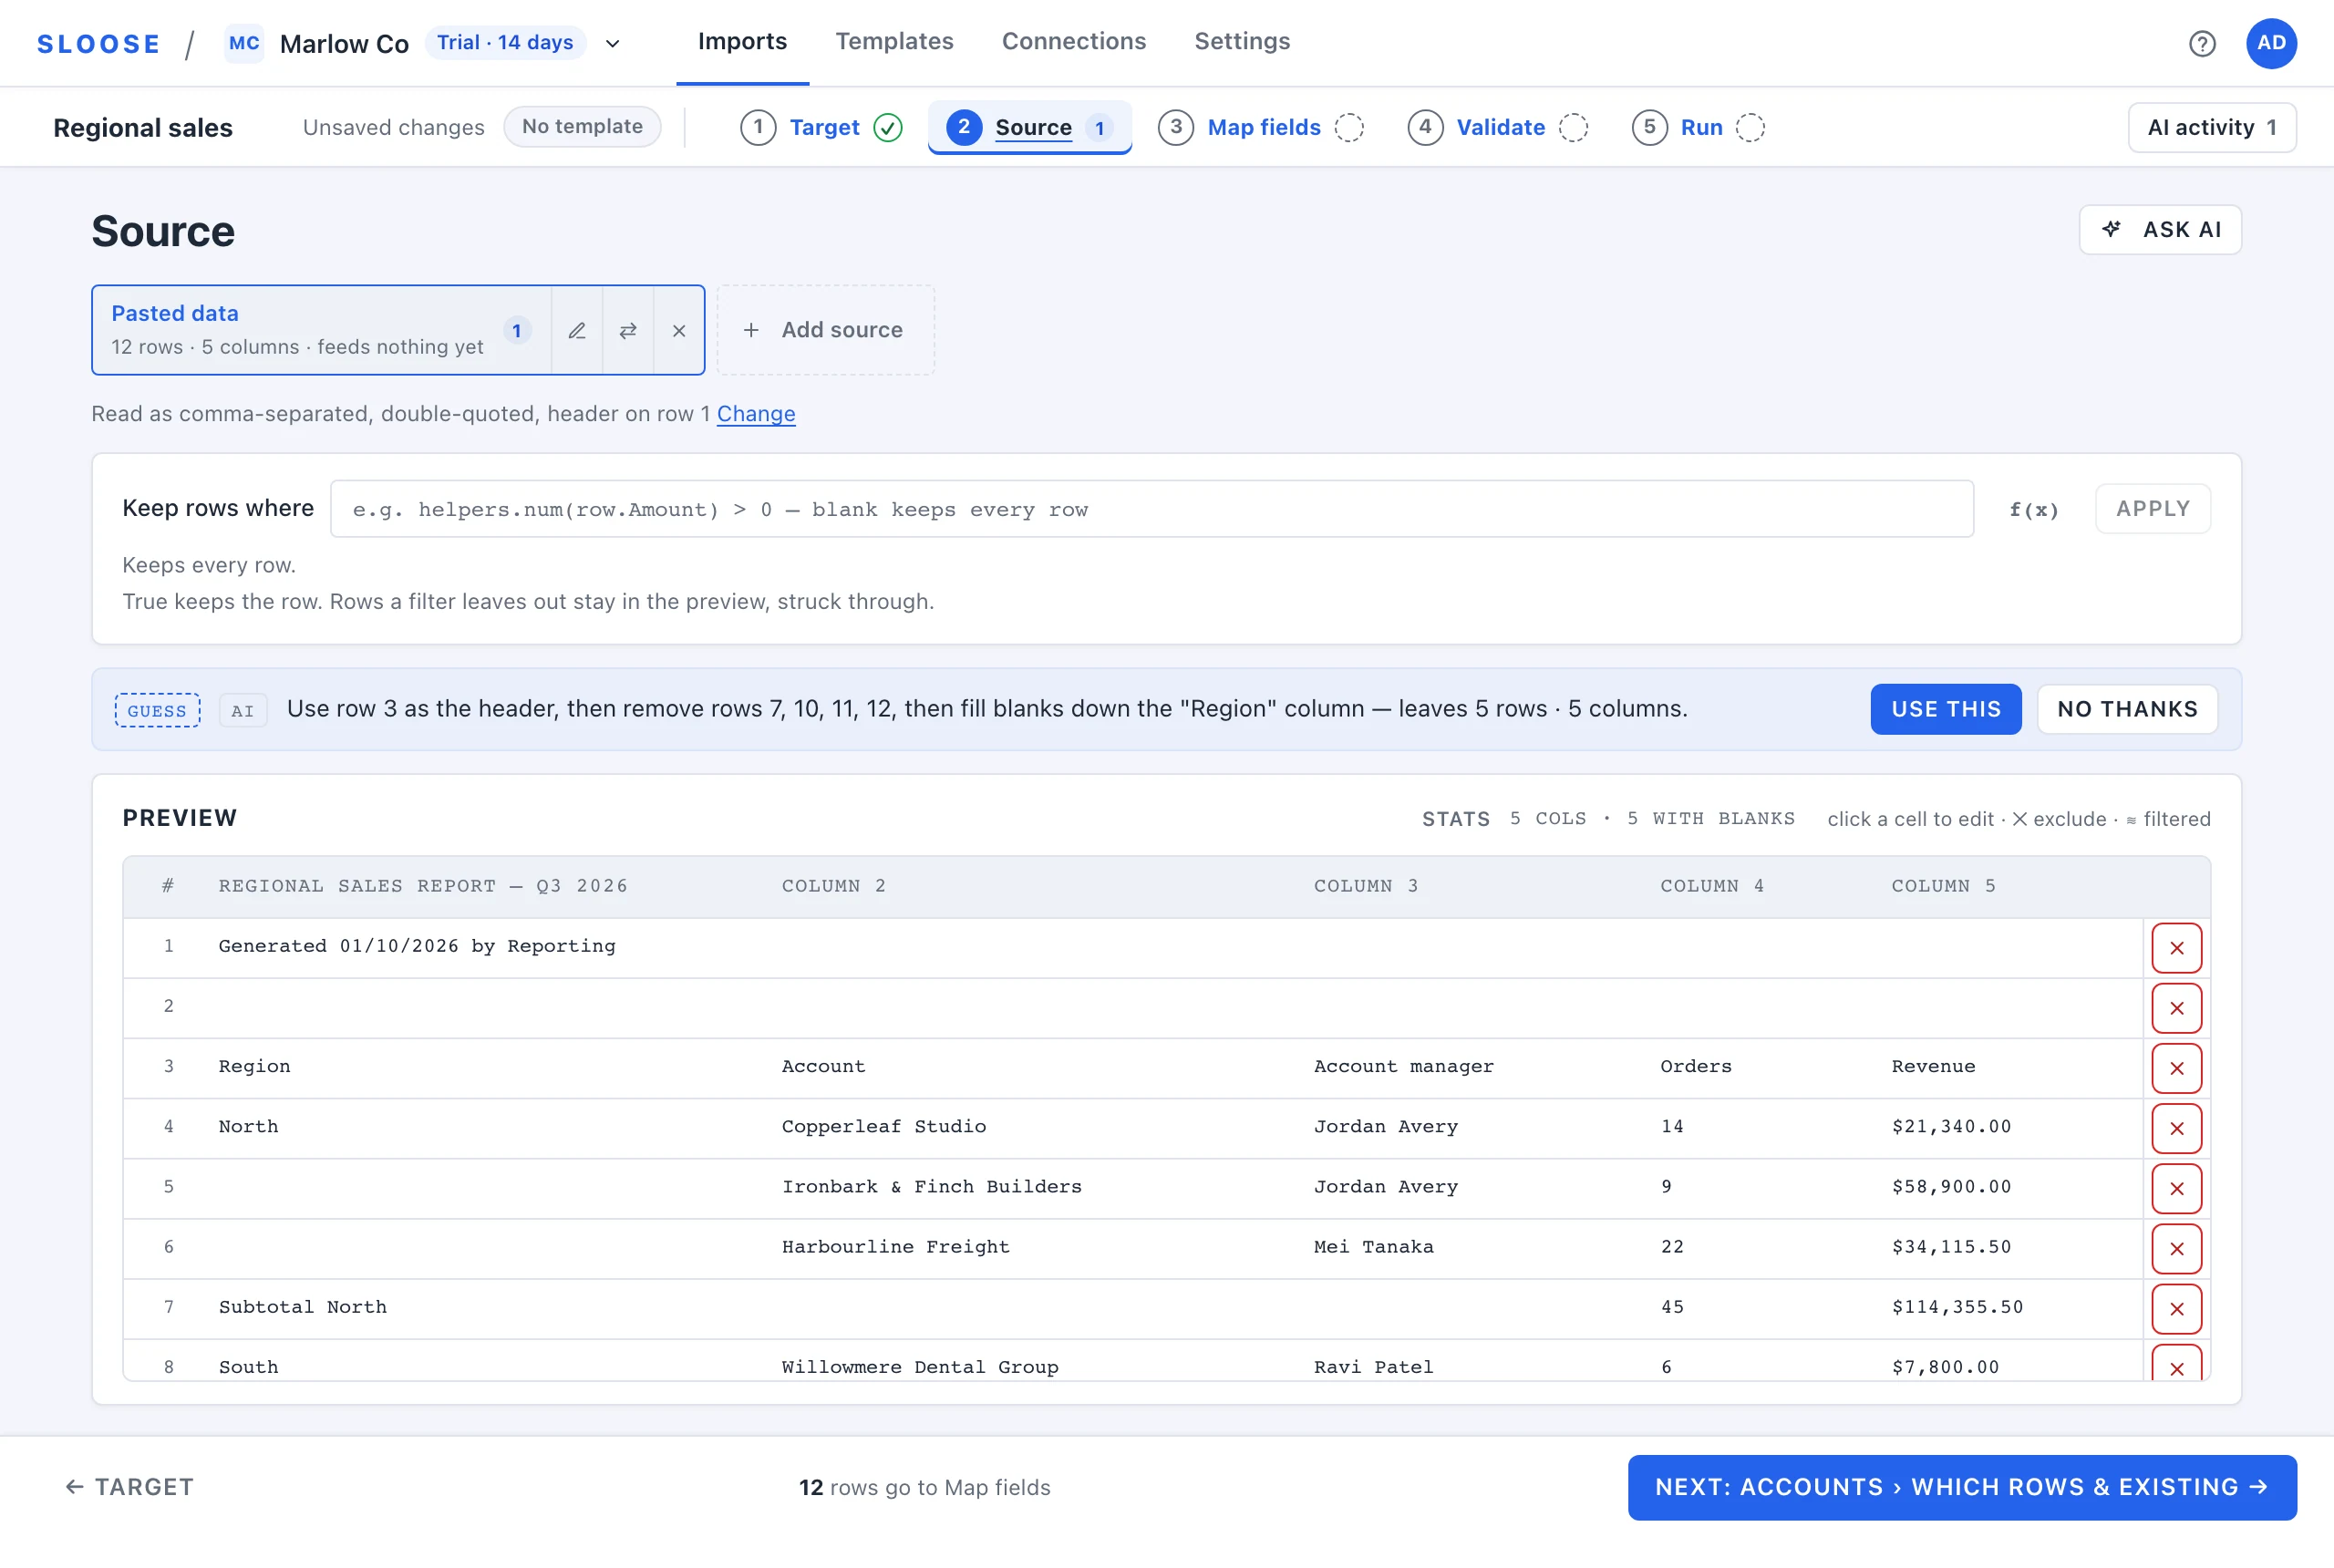Click the Change parsing link
This screenshot has width=2334, height=1568.
(755, 414)
